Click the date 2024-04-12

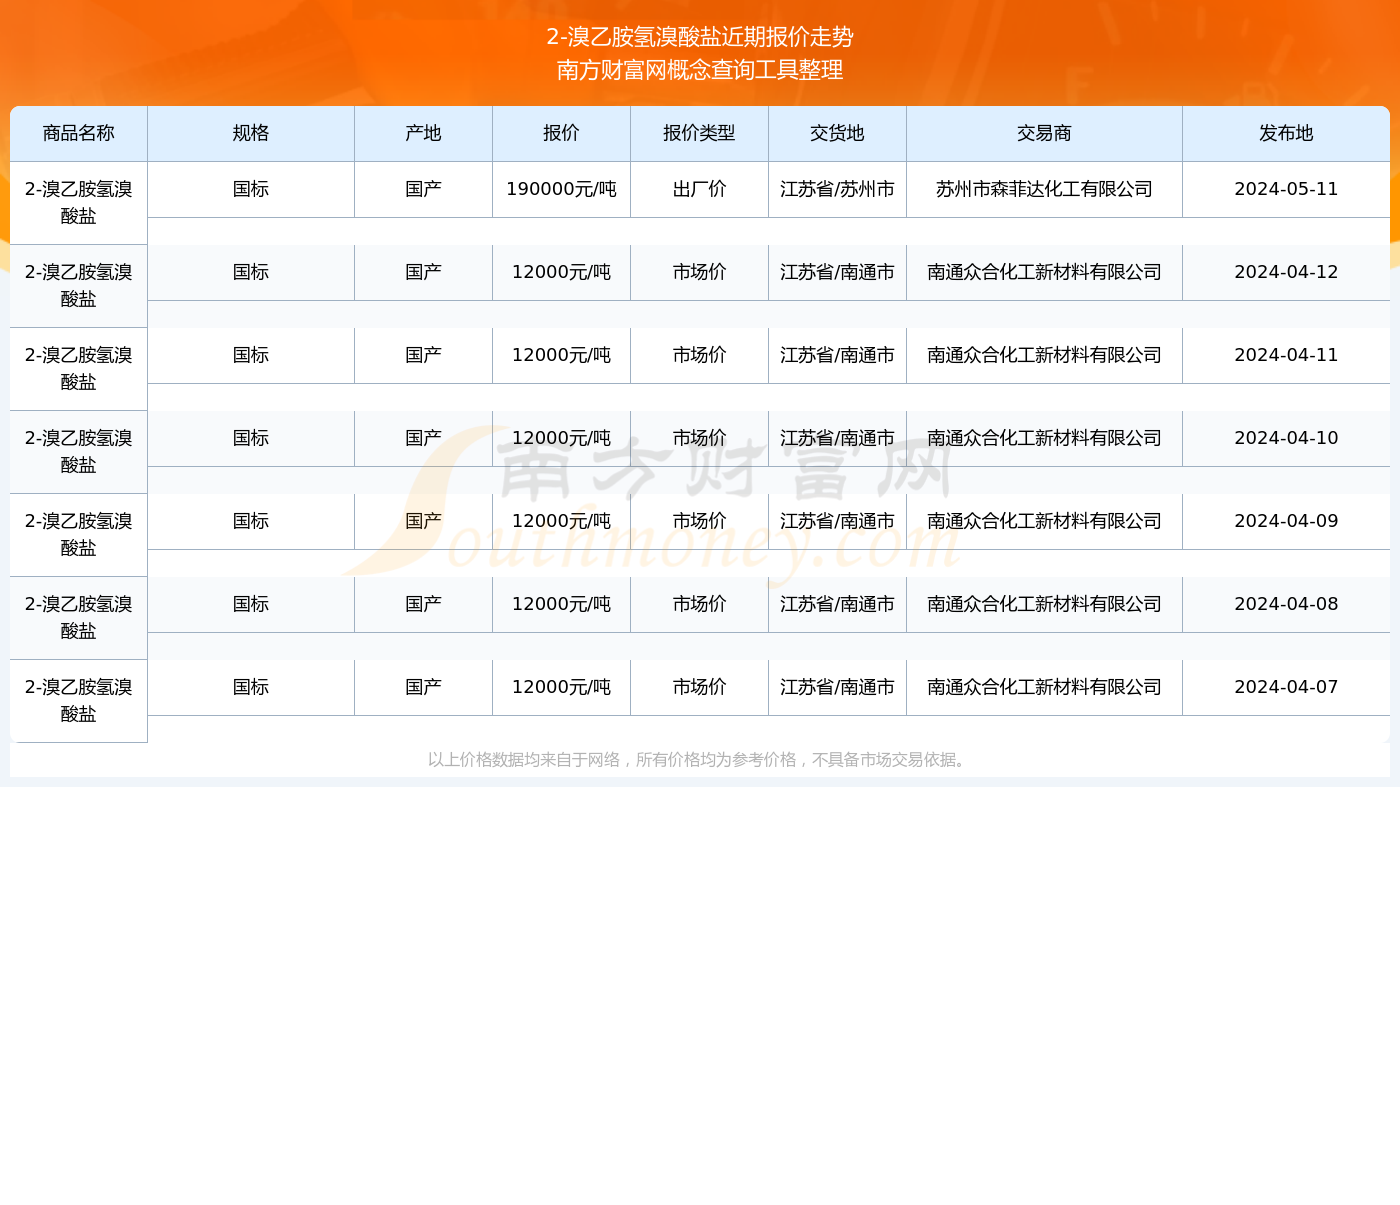[1286, 272]
